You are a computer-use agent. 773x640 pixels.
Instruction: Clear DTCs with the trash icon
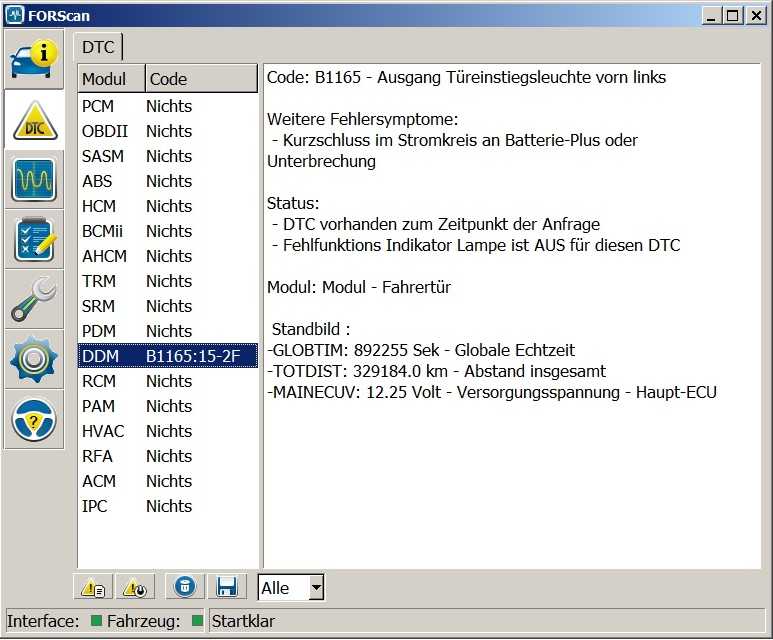point(185,587)
